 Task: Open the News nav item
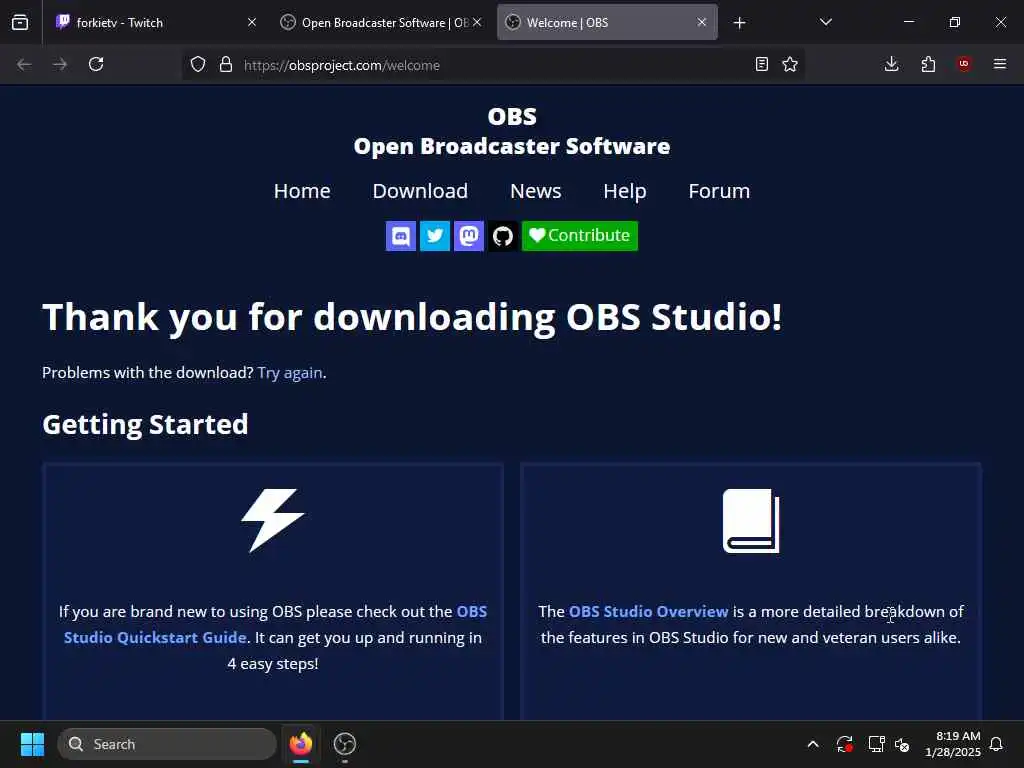536,191
